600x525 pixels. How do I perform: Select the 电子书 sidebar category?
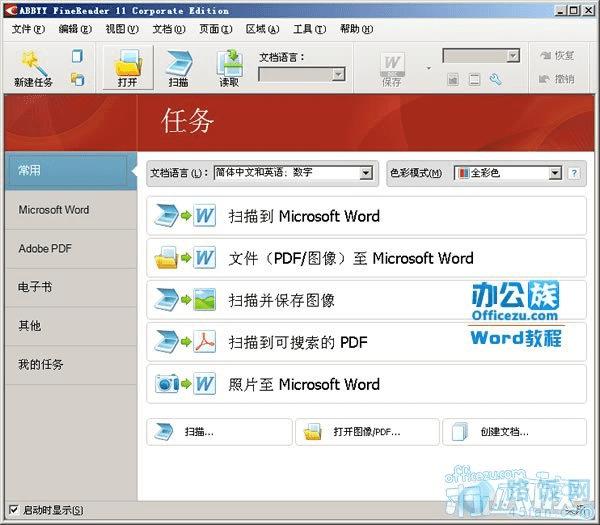click(x=71, y=287)
